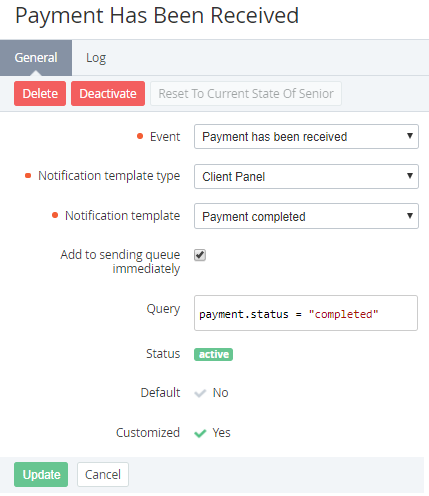429x496 pixels.
Task: Open the Event dropdown list
Action: pyautogui.click(x=306, y=137)
